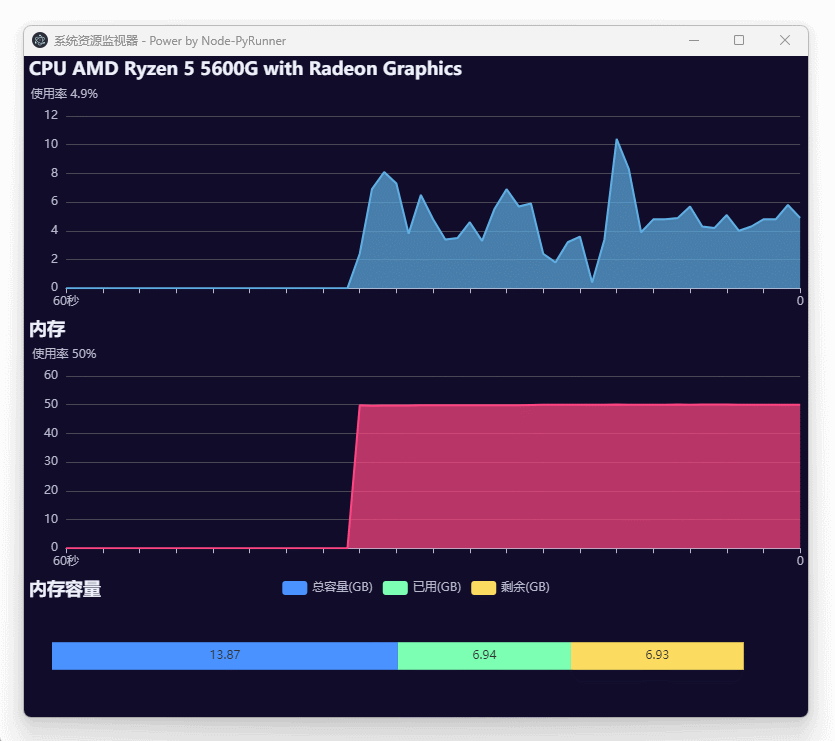Click the 内存 section heading

[x=47, y=329]
